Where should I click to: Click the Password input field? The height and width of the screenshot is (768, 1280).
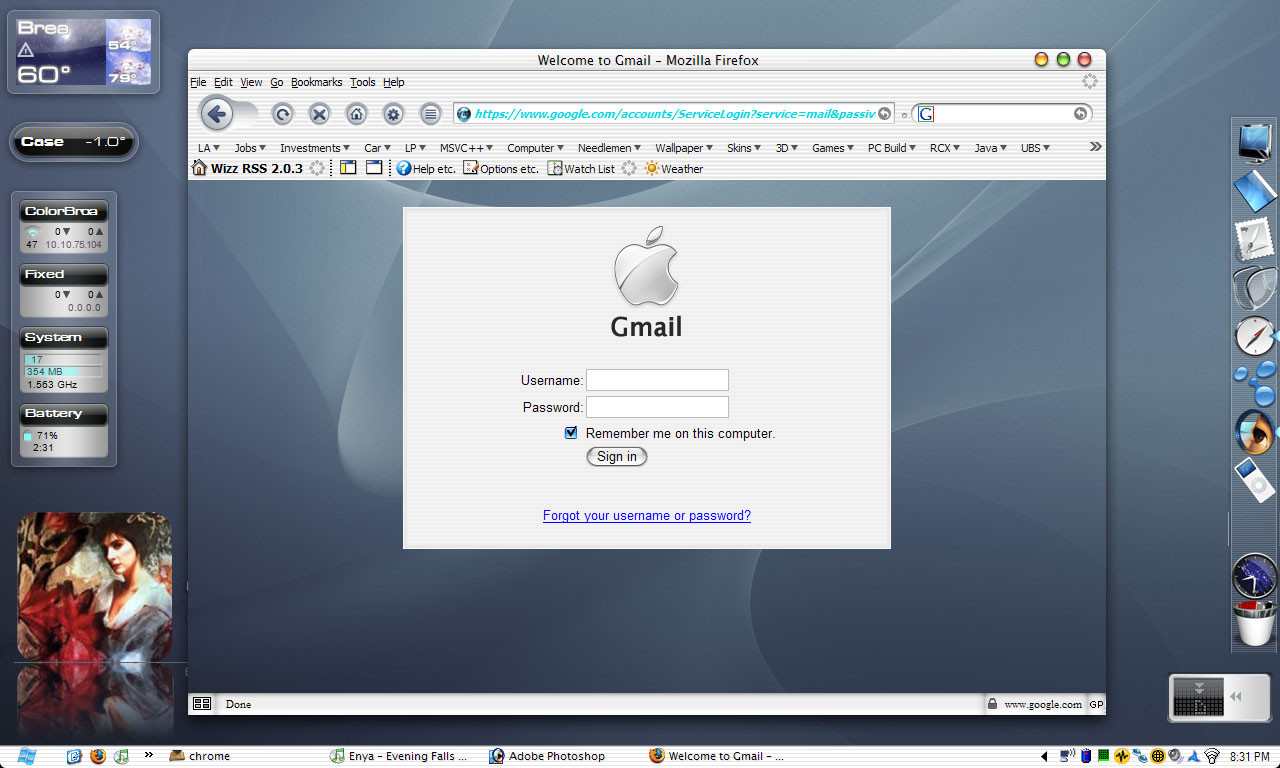[x=657, y=407]
